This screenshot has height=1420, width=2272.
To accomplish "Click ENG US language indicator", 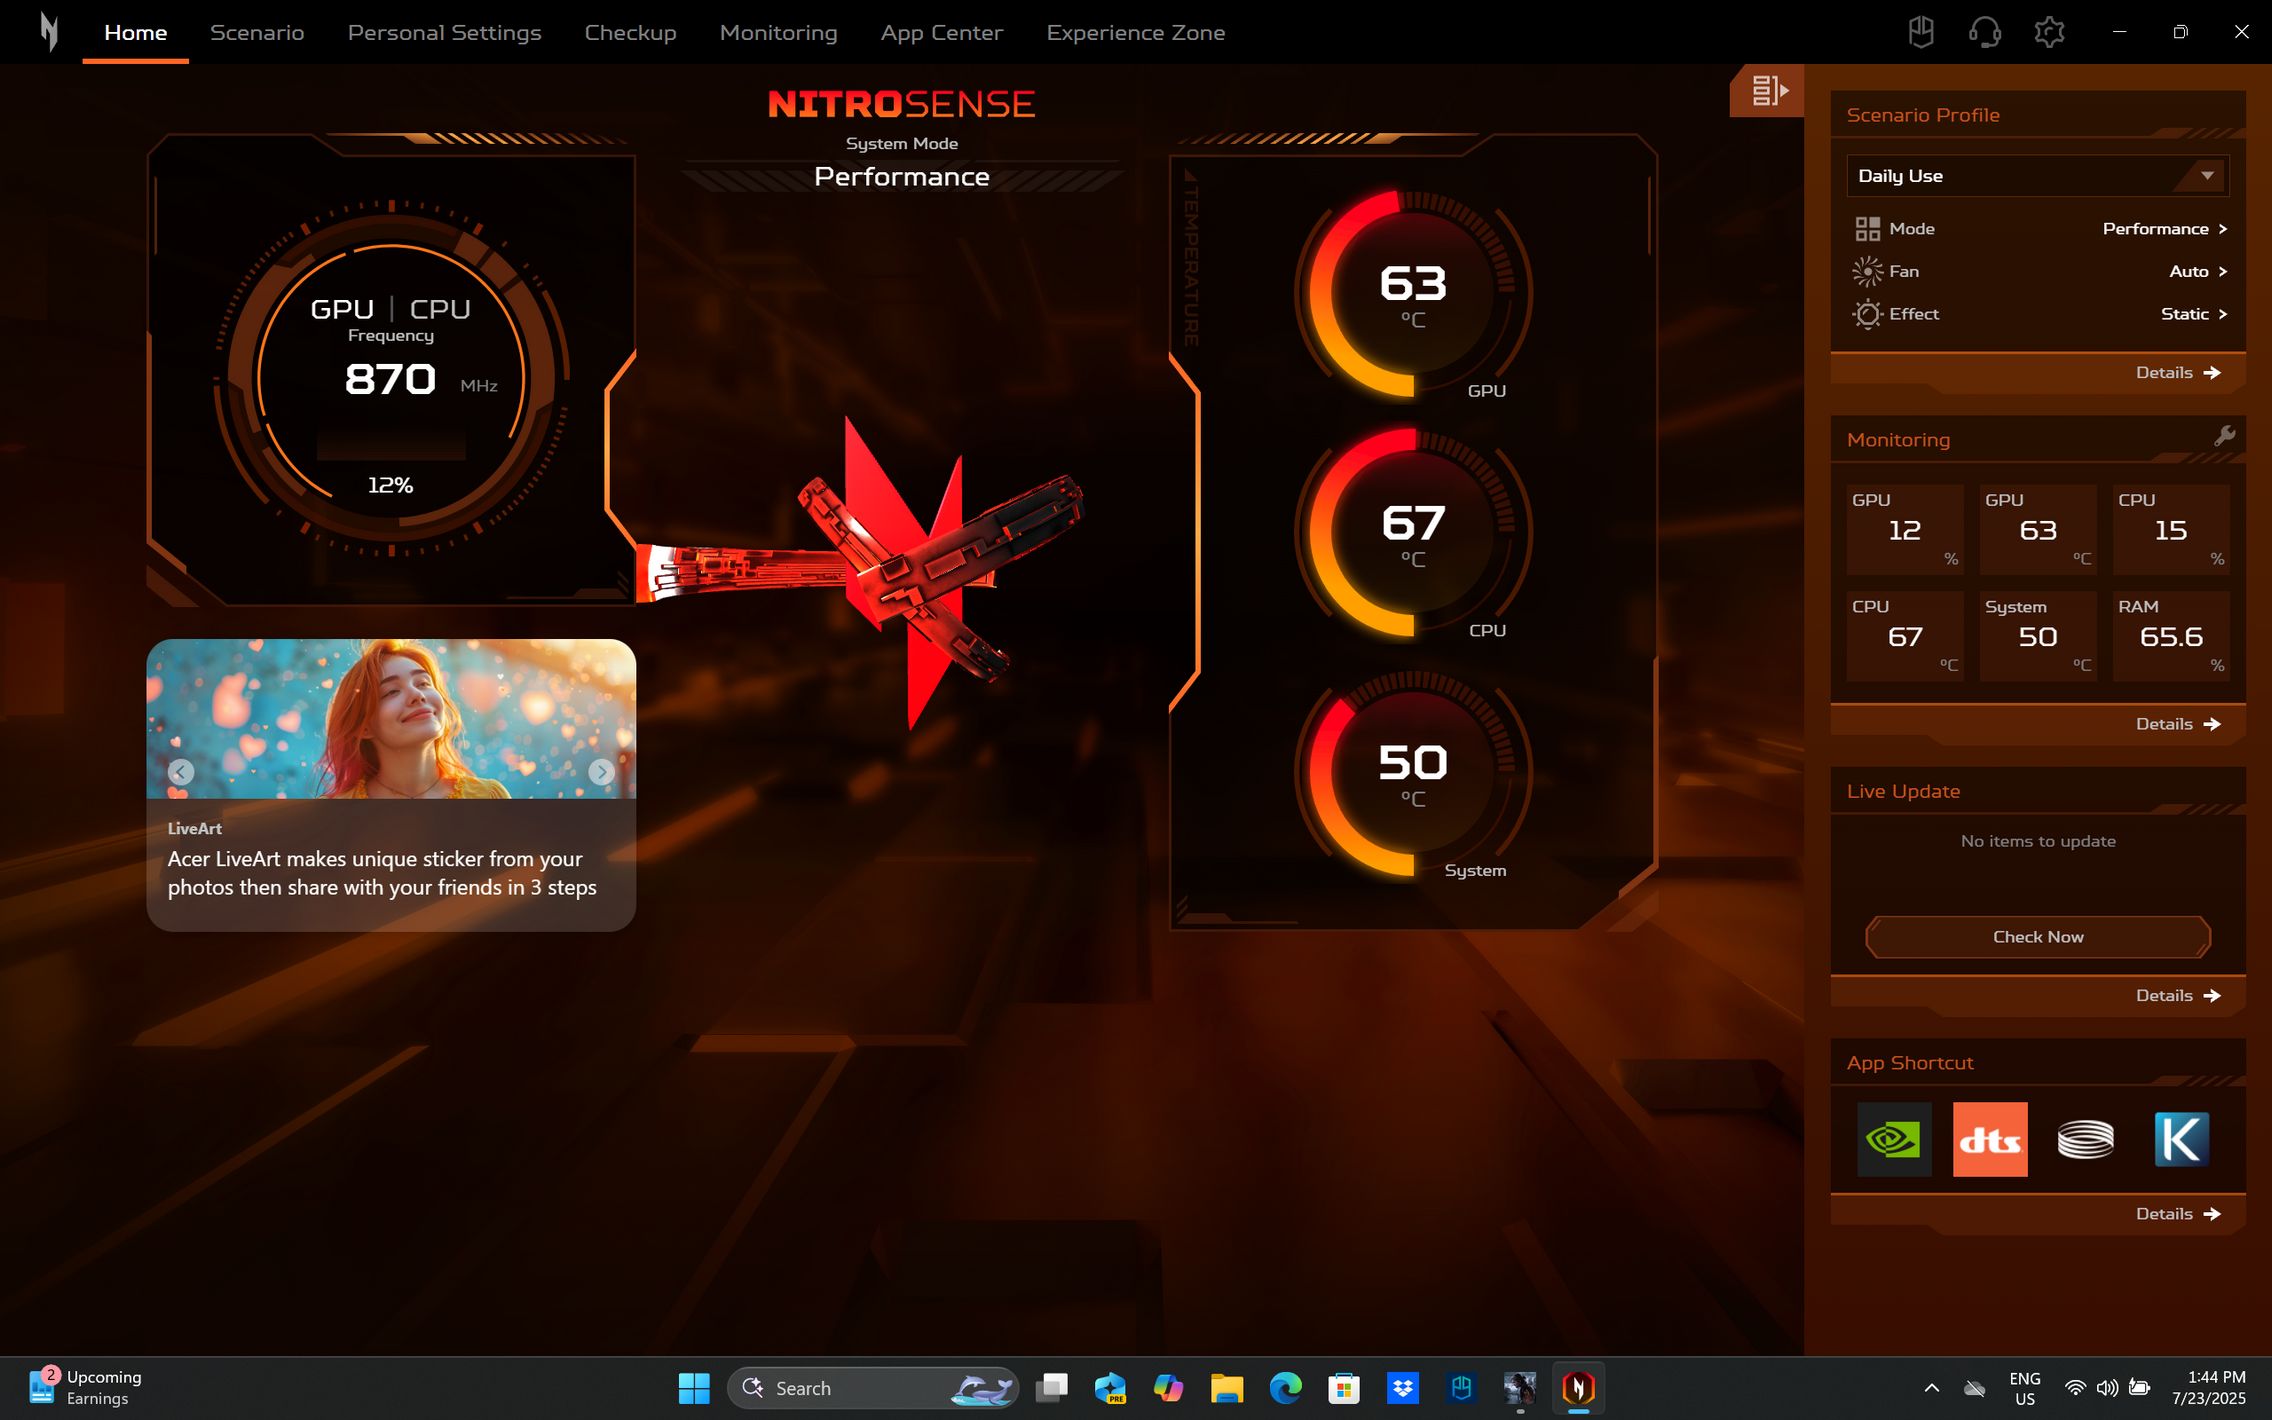I will pyautogui.click(x=2024, y=1388).
